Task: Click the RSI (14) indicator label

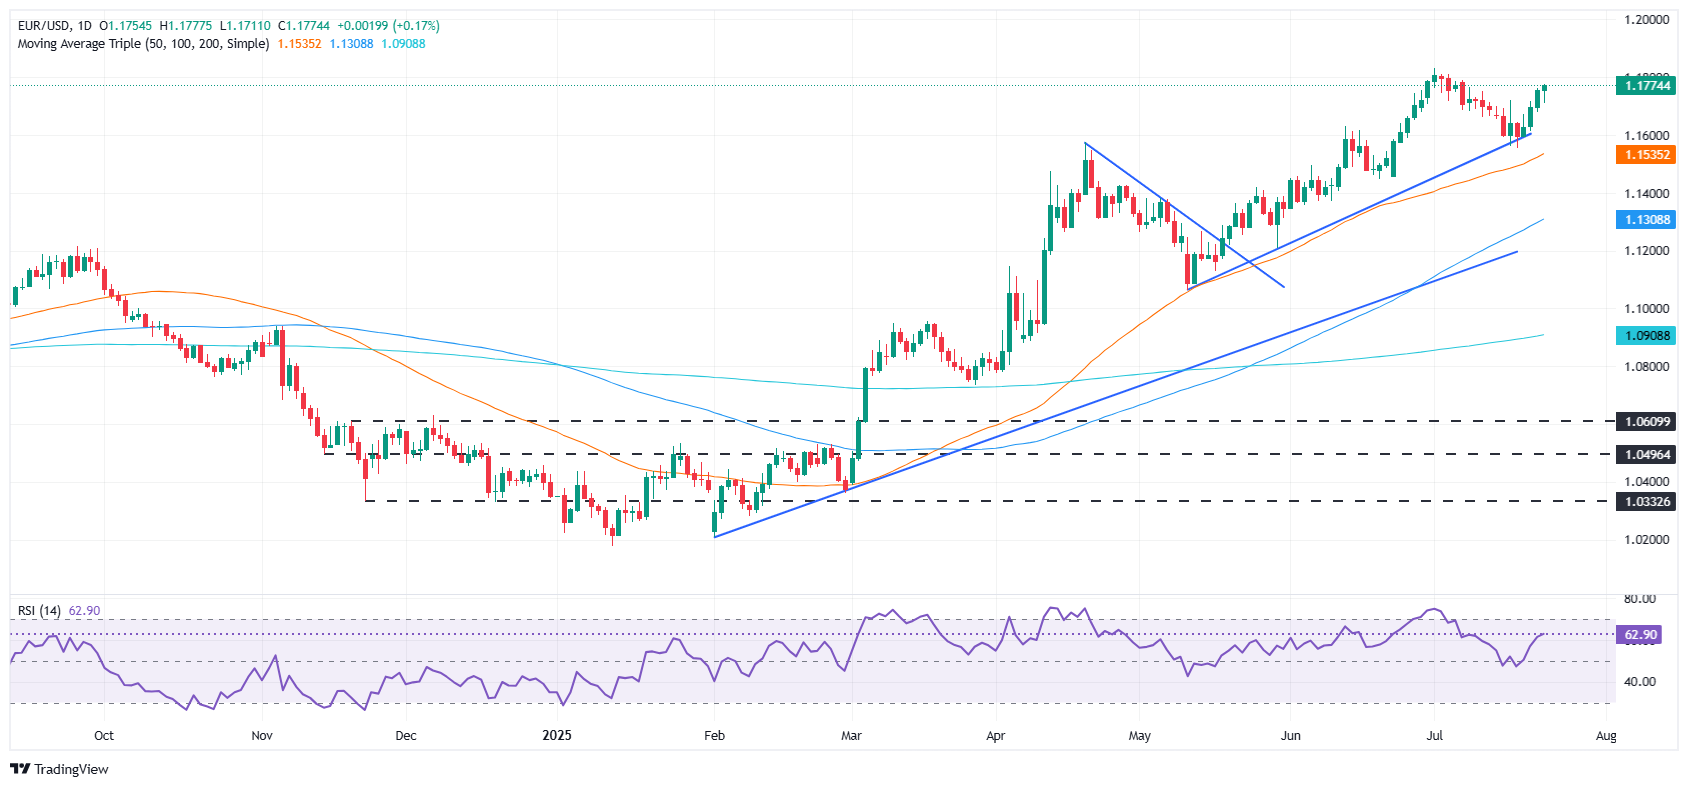Action: point(39,611)
